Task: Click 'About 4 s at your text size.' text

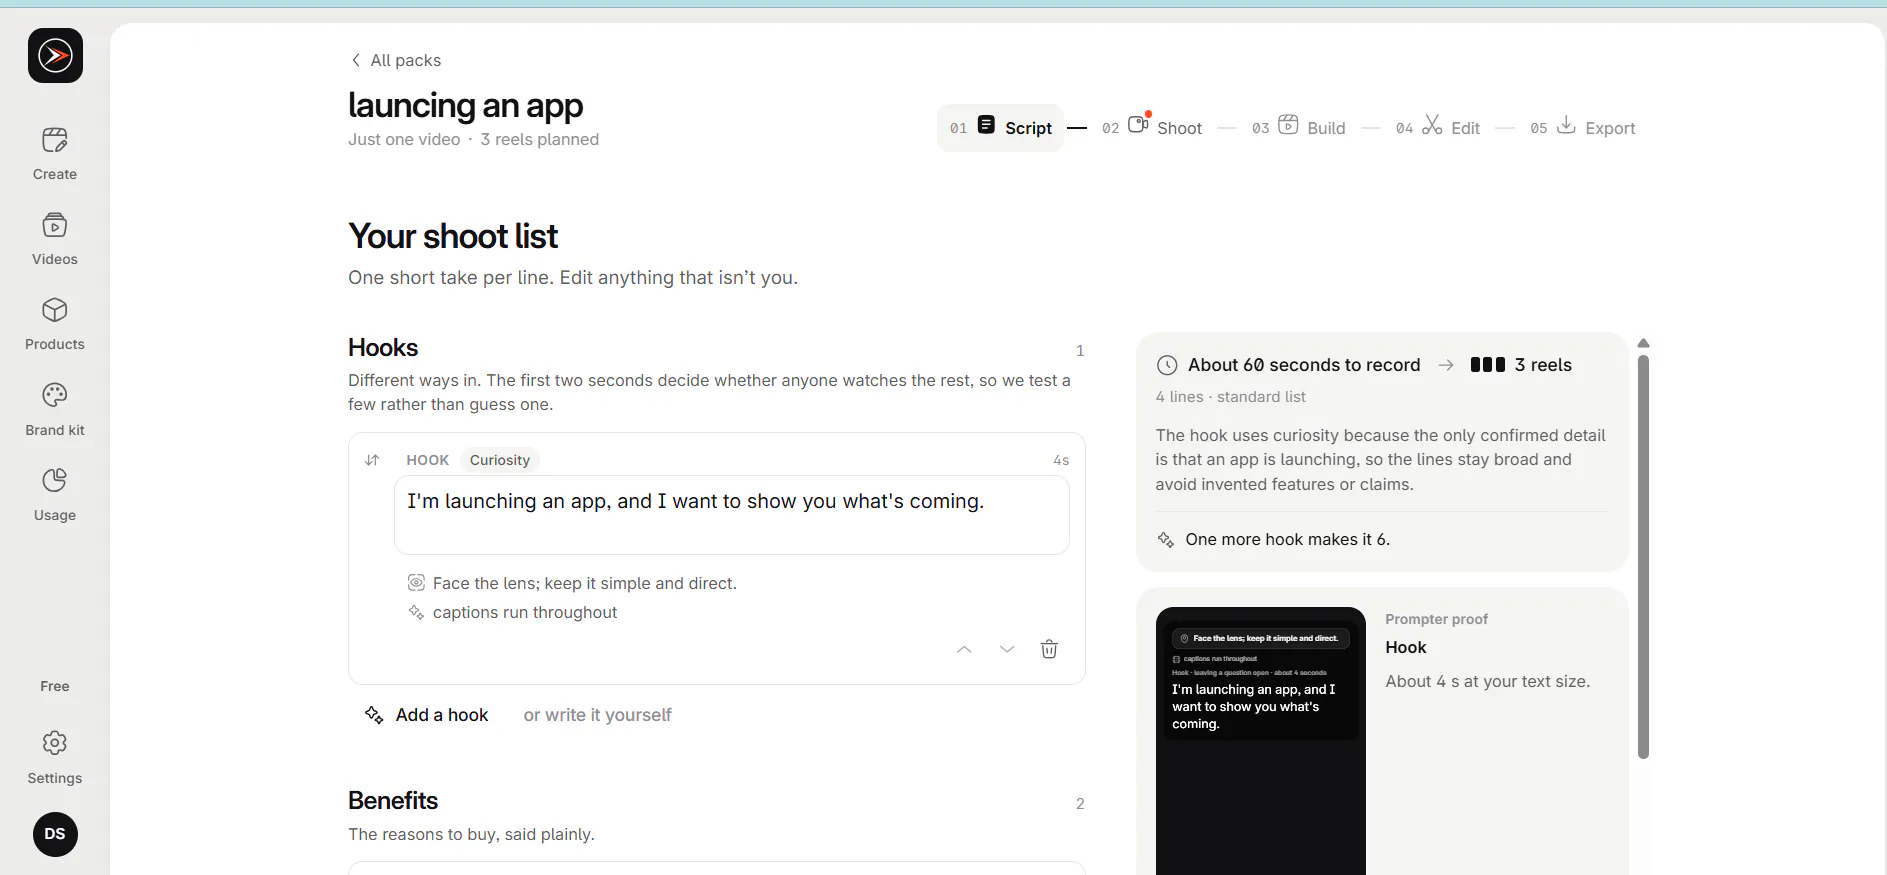Action: (1487, 682)
